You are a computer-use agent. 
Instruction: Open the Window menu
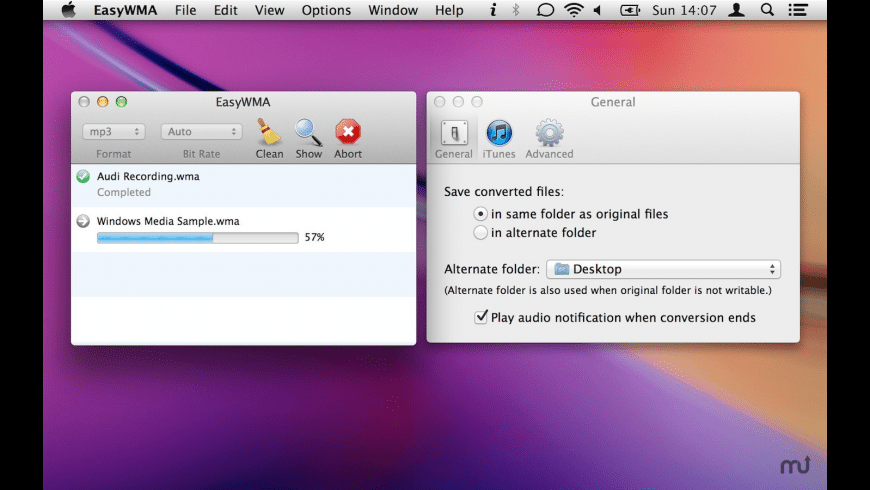(x=393, y=10)
